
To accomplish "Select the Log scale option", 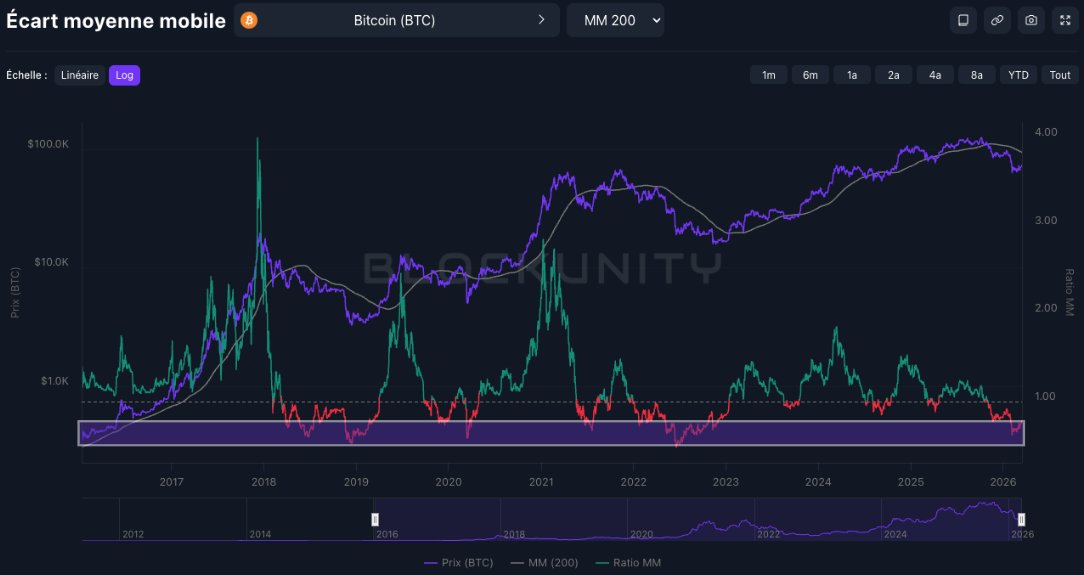I will tap(124, 75).
